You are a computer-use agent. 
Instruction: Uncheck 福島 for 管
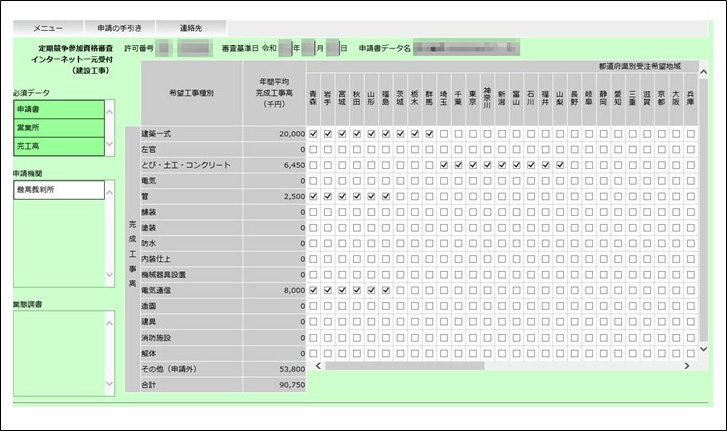(x=386, y=196)
